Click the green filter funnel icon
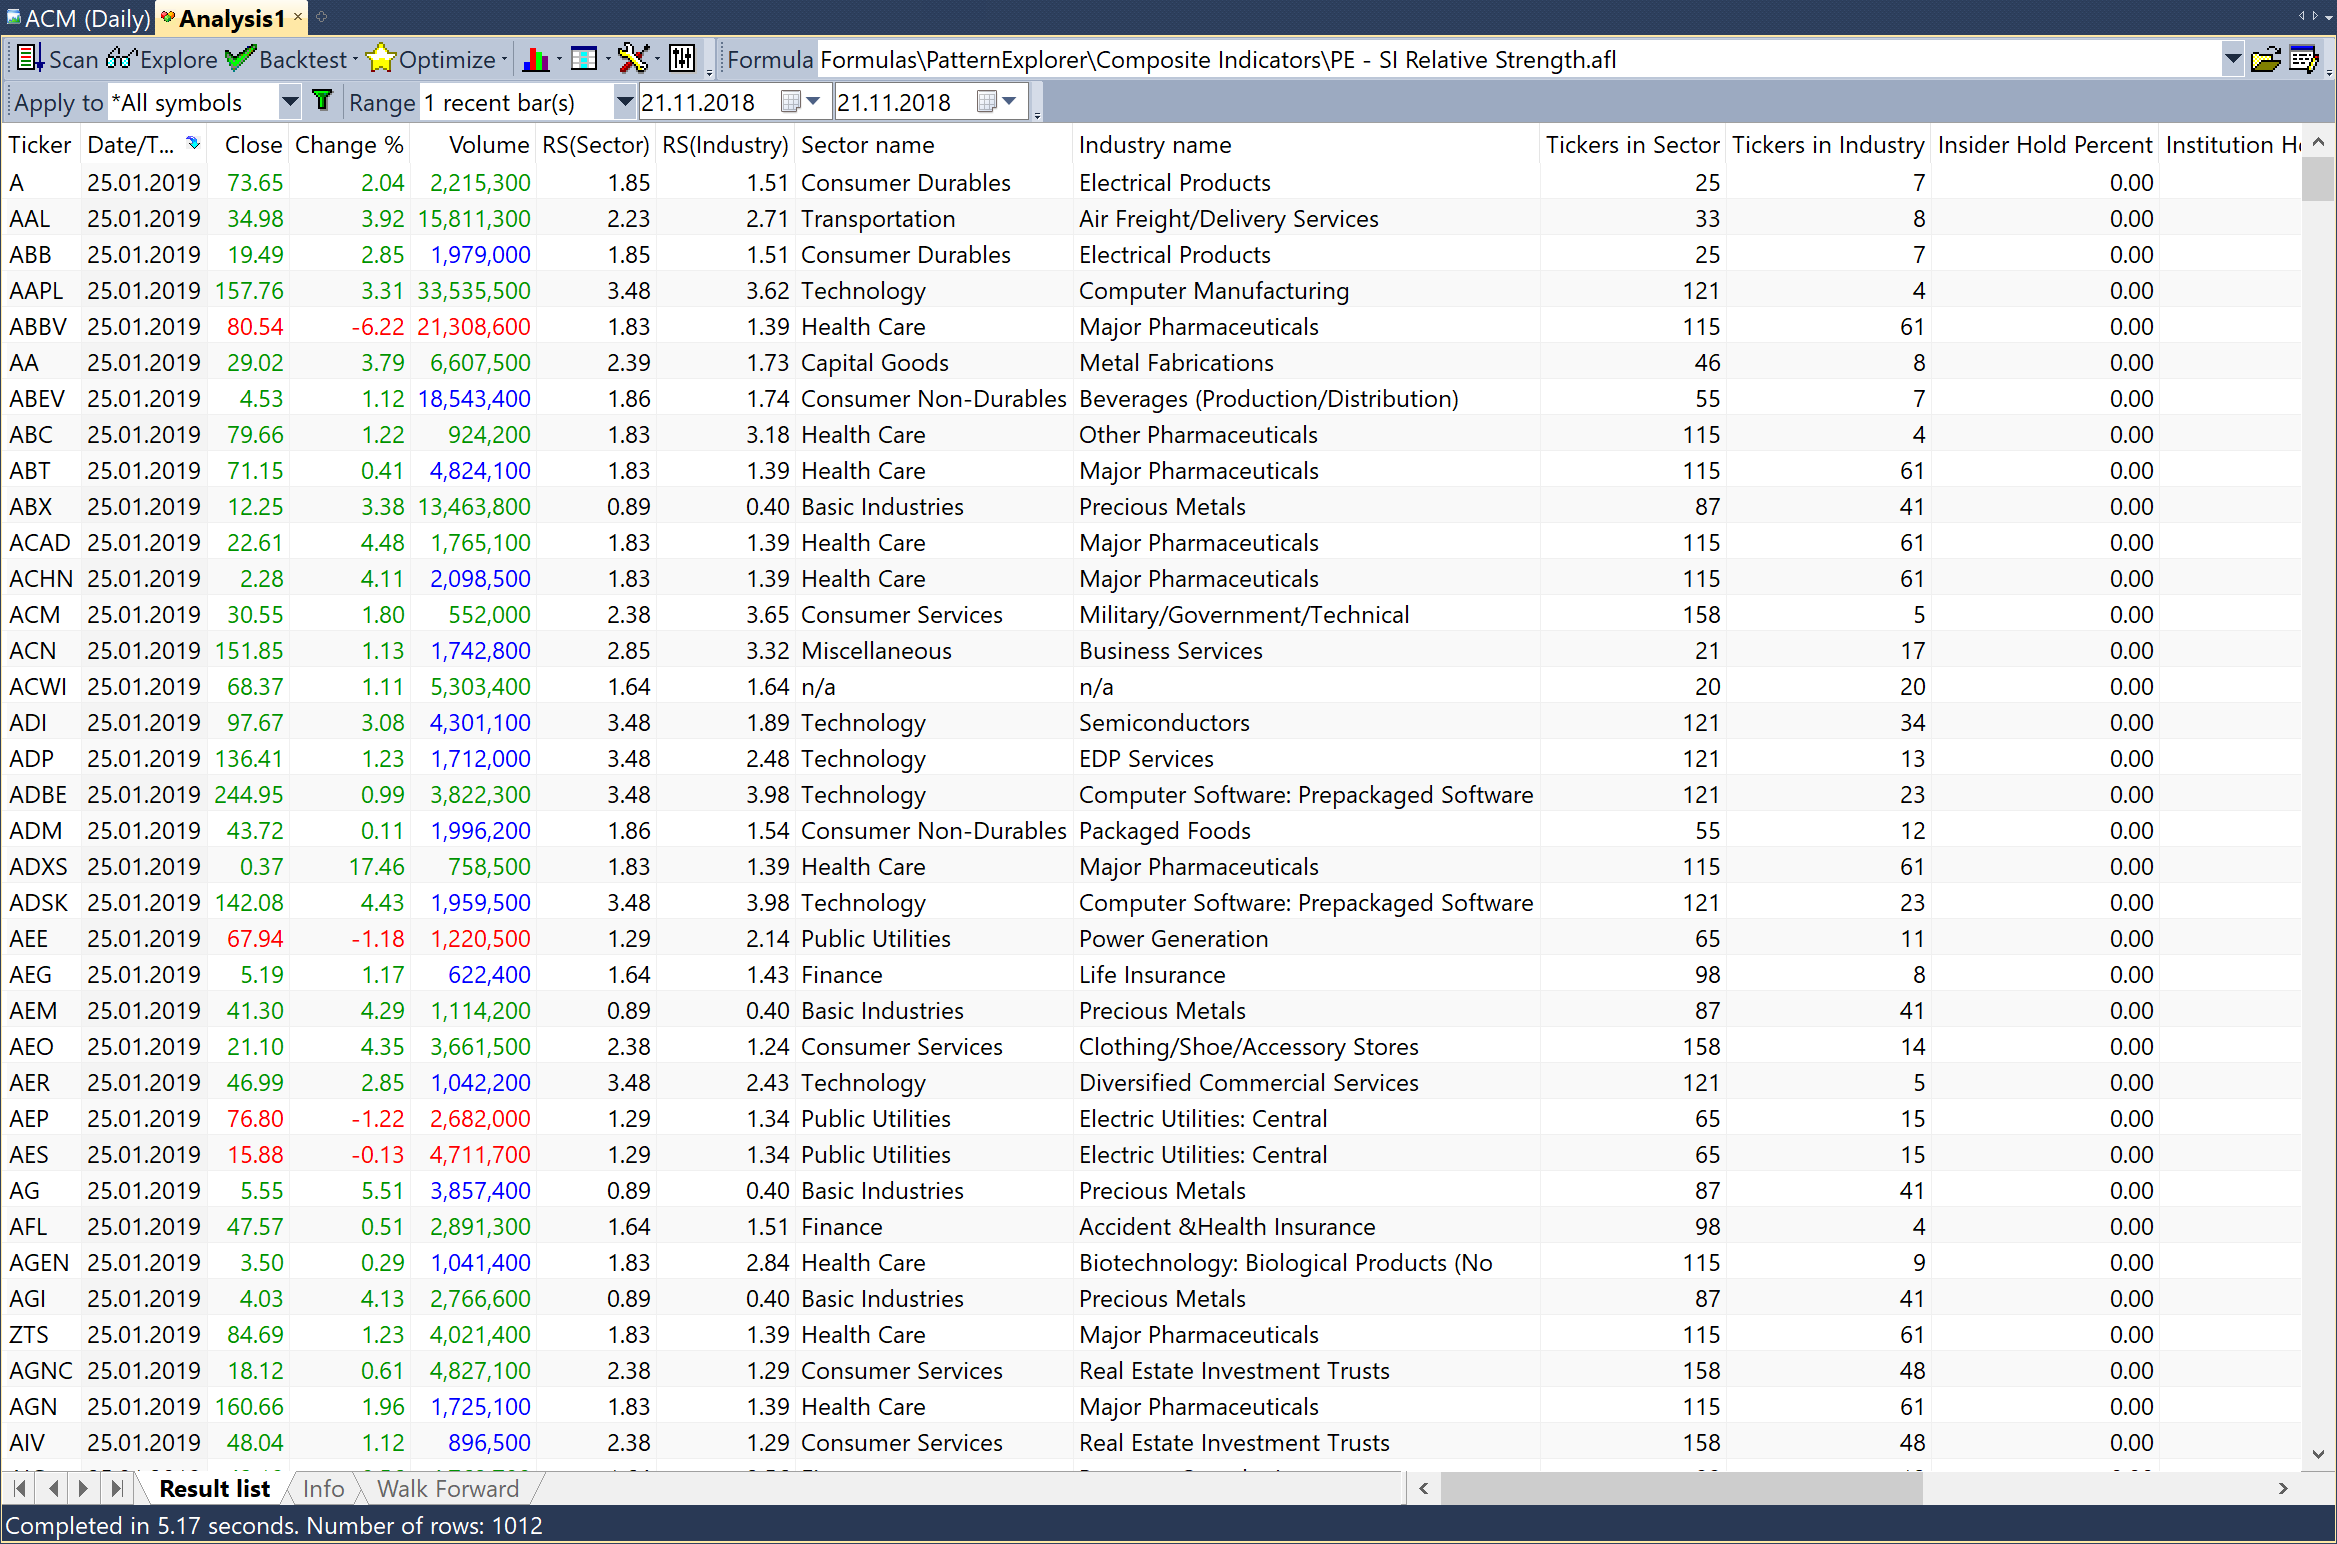Screen dimensions: 2337x1544 322,101
